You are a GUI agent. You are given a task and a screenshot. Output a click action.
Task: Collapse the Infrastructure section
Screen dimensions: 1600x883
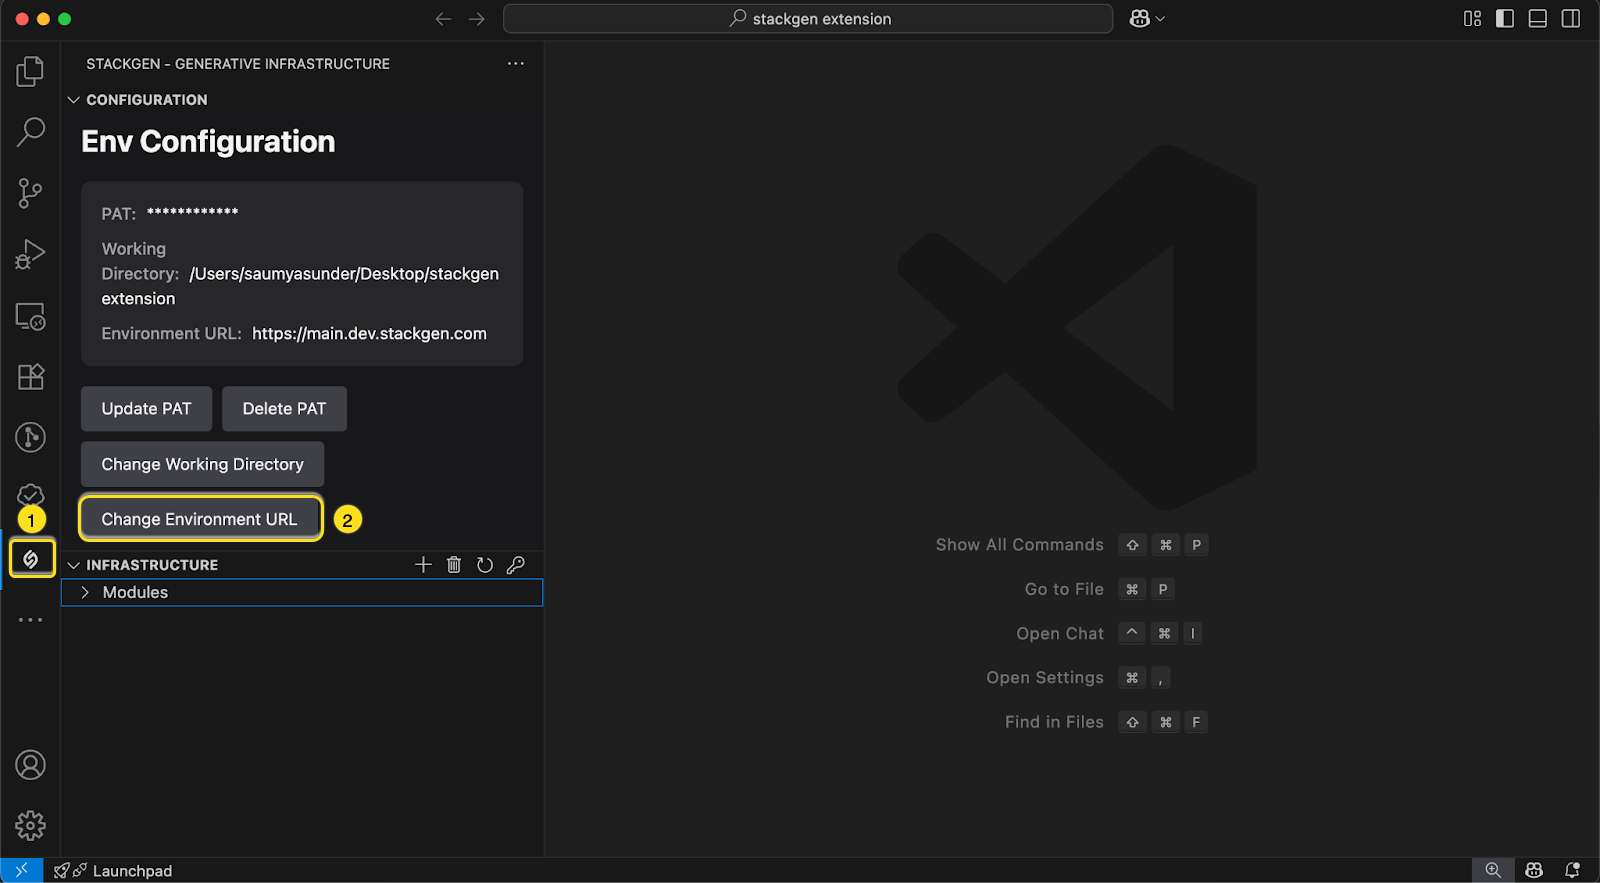[x=73, y=565]
